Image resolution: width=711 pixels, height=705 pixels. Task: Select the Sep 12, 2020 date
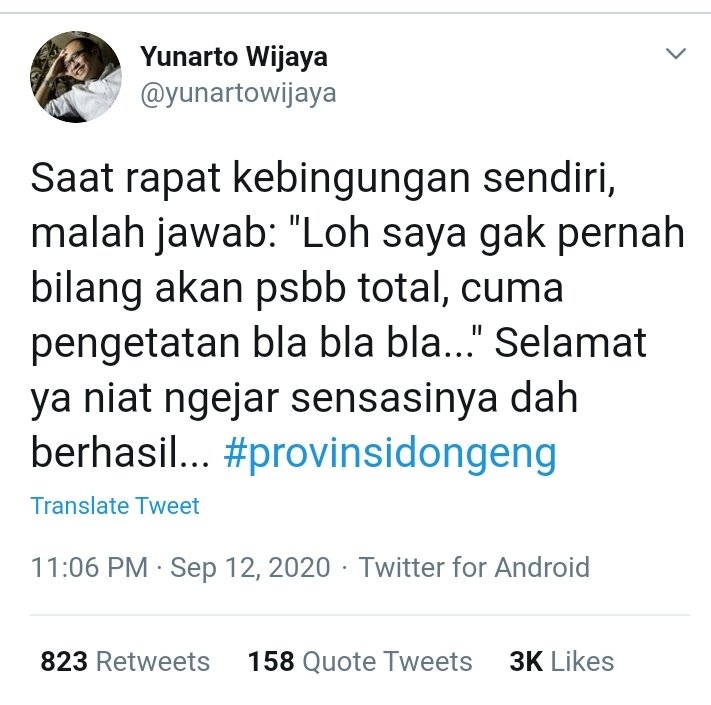click(250, 568)
